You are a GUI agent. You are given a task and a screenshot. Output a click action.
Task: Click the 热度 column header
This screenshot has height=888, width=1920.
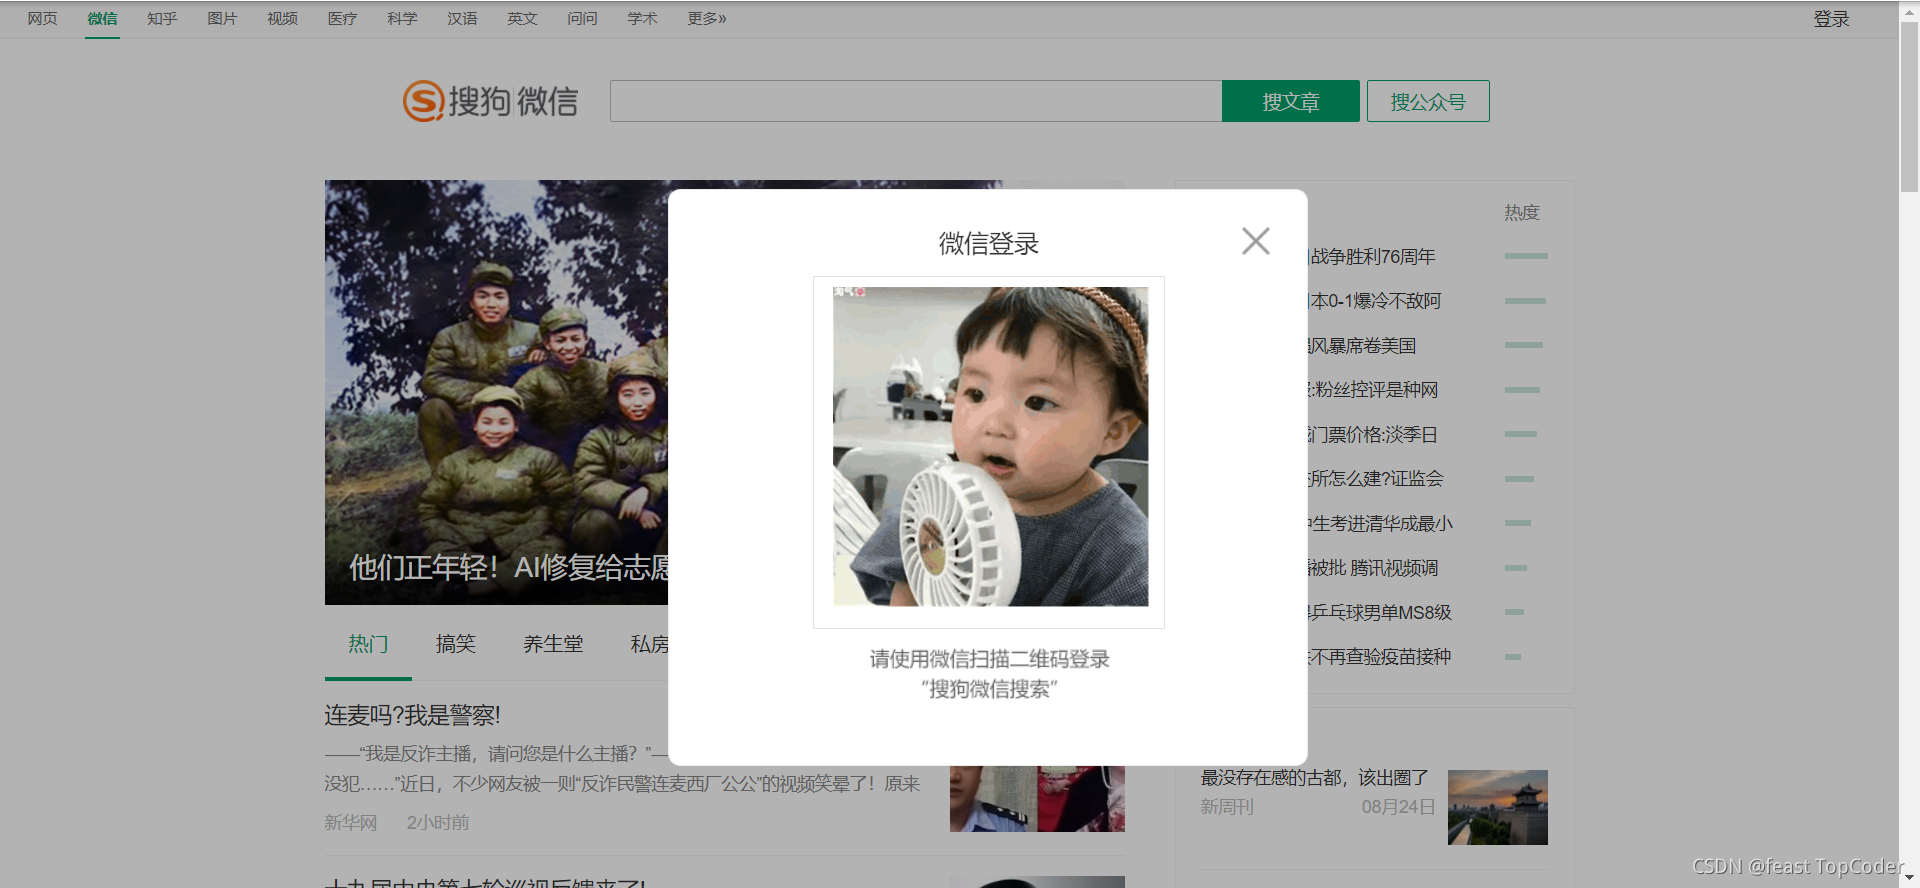[x=1522, y=212]
